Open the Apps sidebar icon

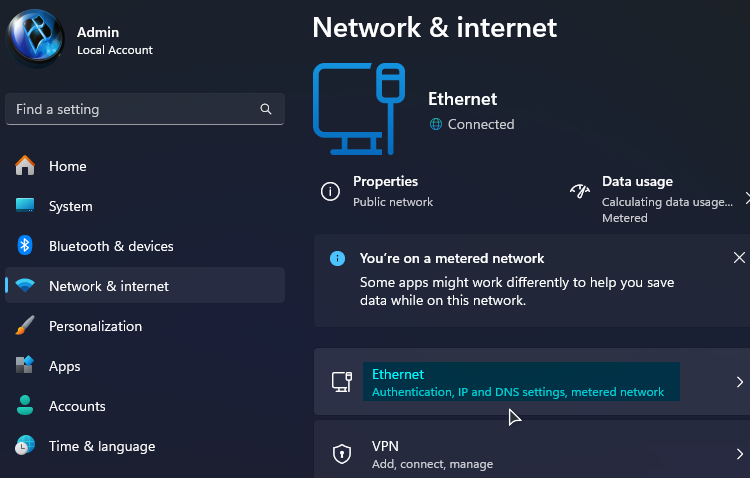(25, 365)
